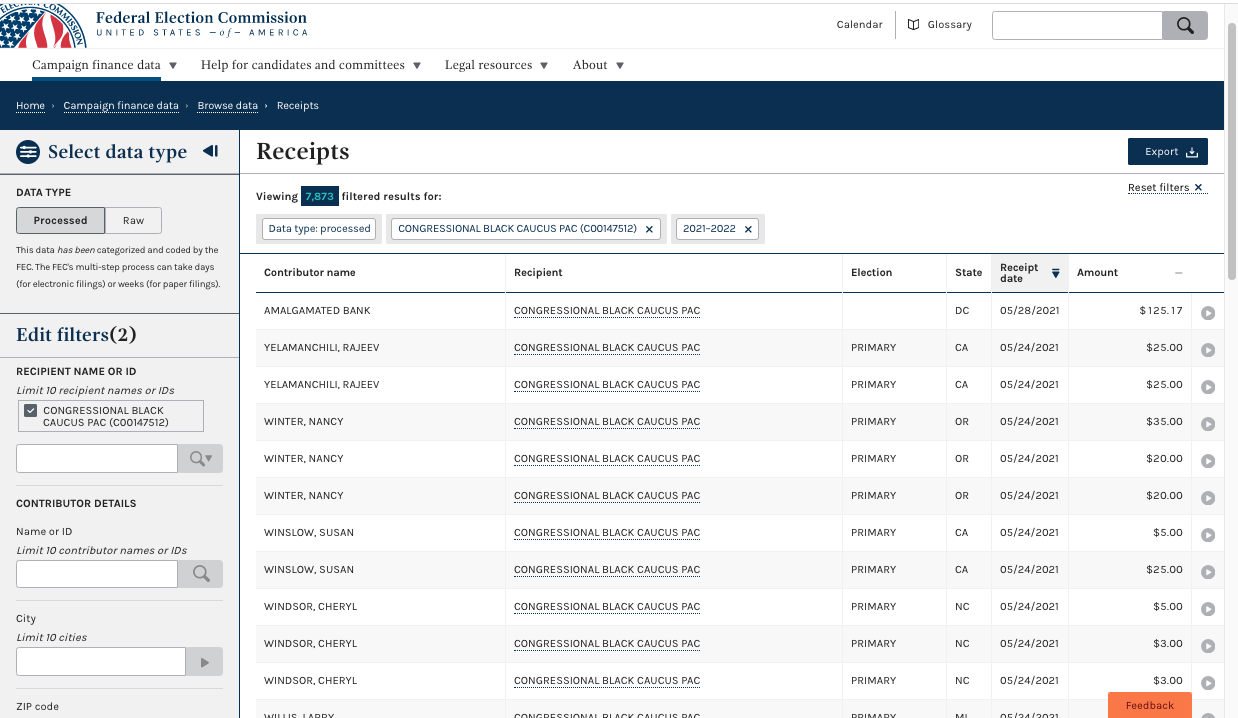The image size is (1238, 718).
Task: Reset filters with the x link
Action: [1167, 188]
